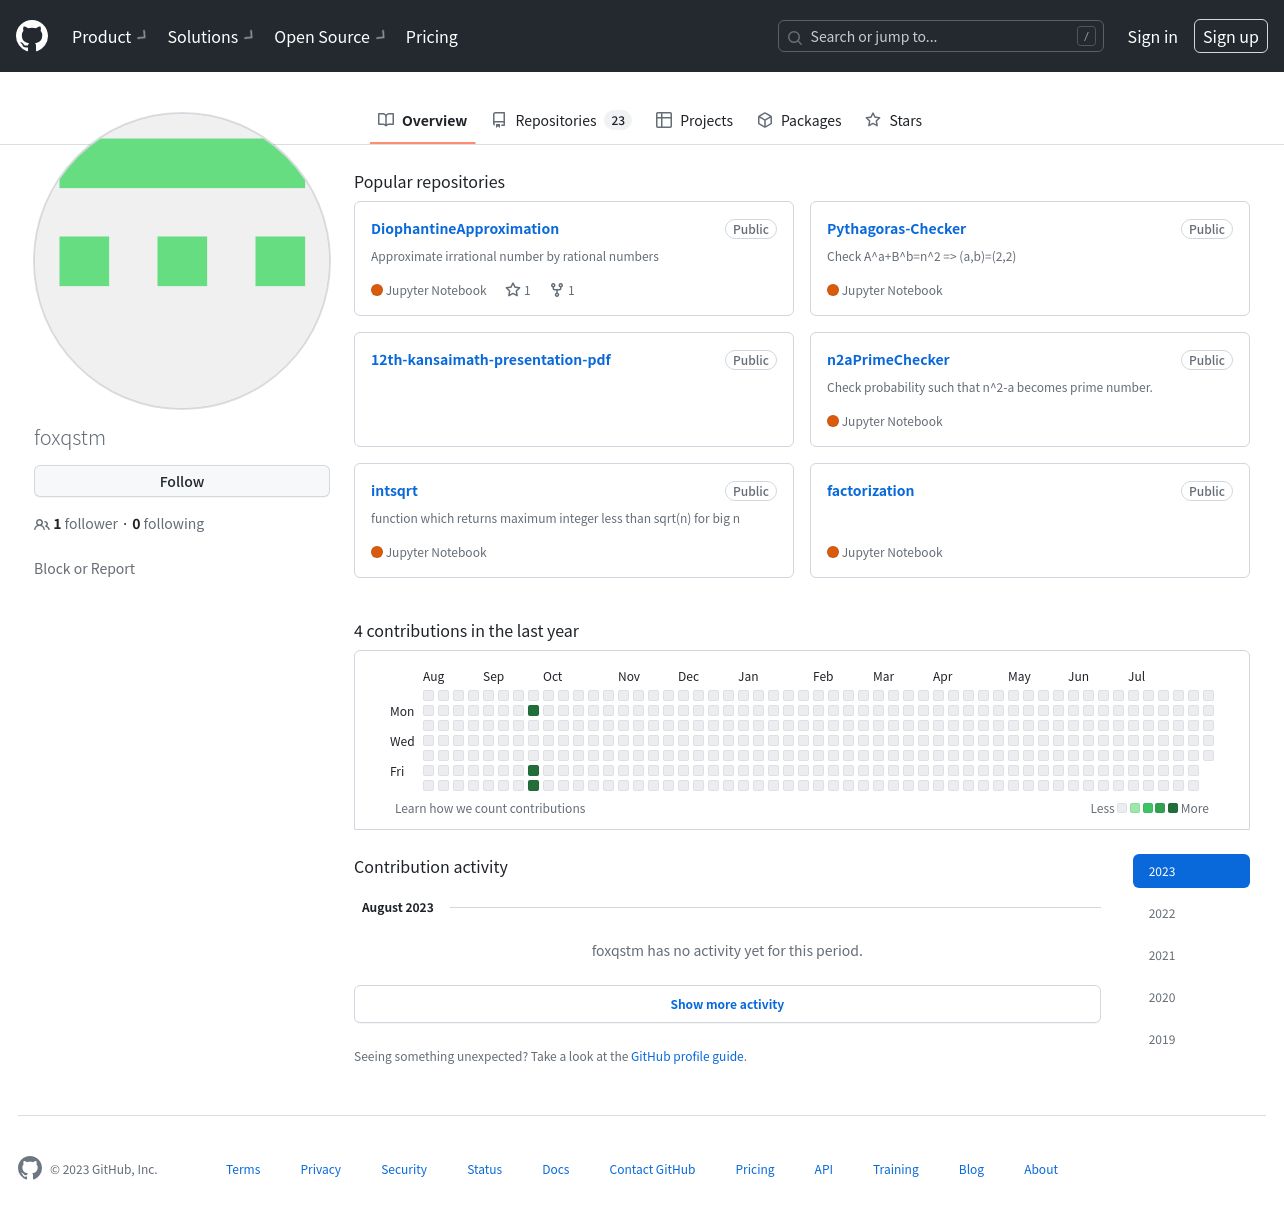This screenshot has height=1230, width=1284.
Task: Select the 2021 activity year
Action: 1191,955
